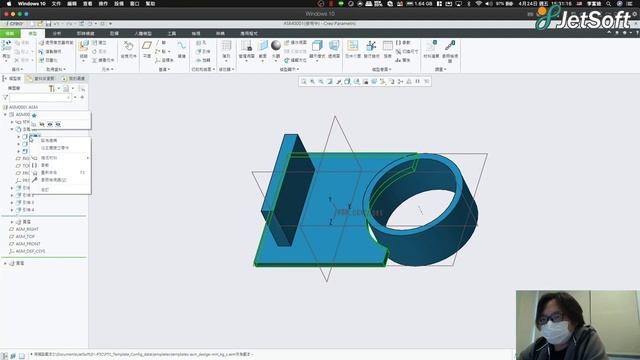Open the Component (元件) group dropdown

tap(108, 69)
